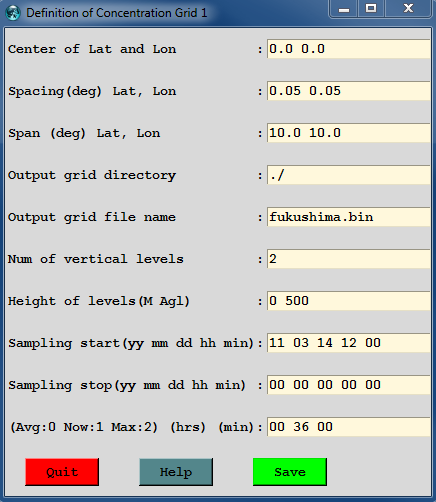Viewport: 436px width, 502px height.
Task: Minimize the Concentration Grid window
Action: (x=344, y=8)
